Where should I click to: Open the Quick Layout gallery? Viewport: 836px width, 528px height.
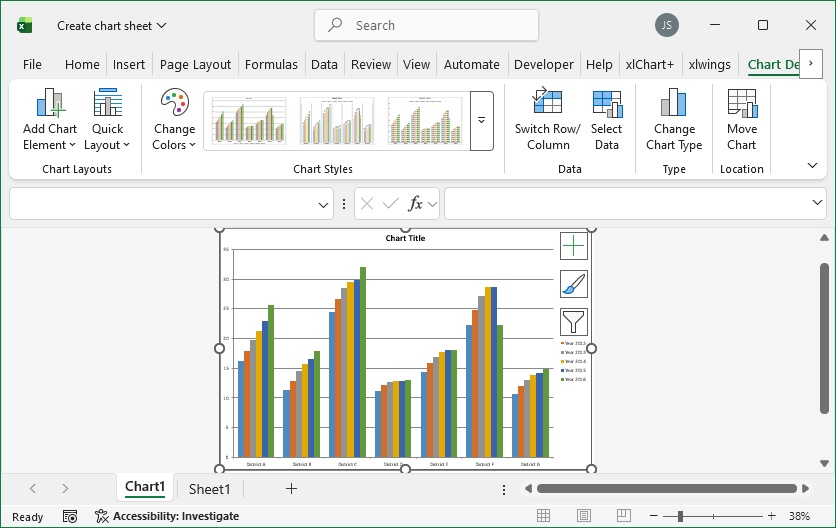pos(107,119)
